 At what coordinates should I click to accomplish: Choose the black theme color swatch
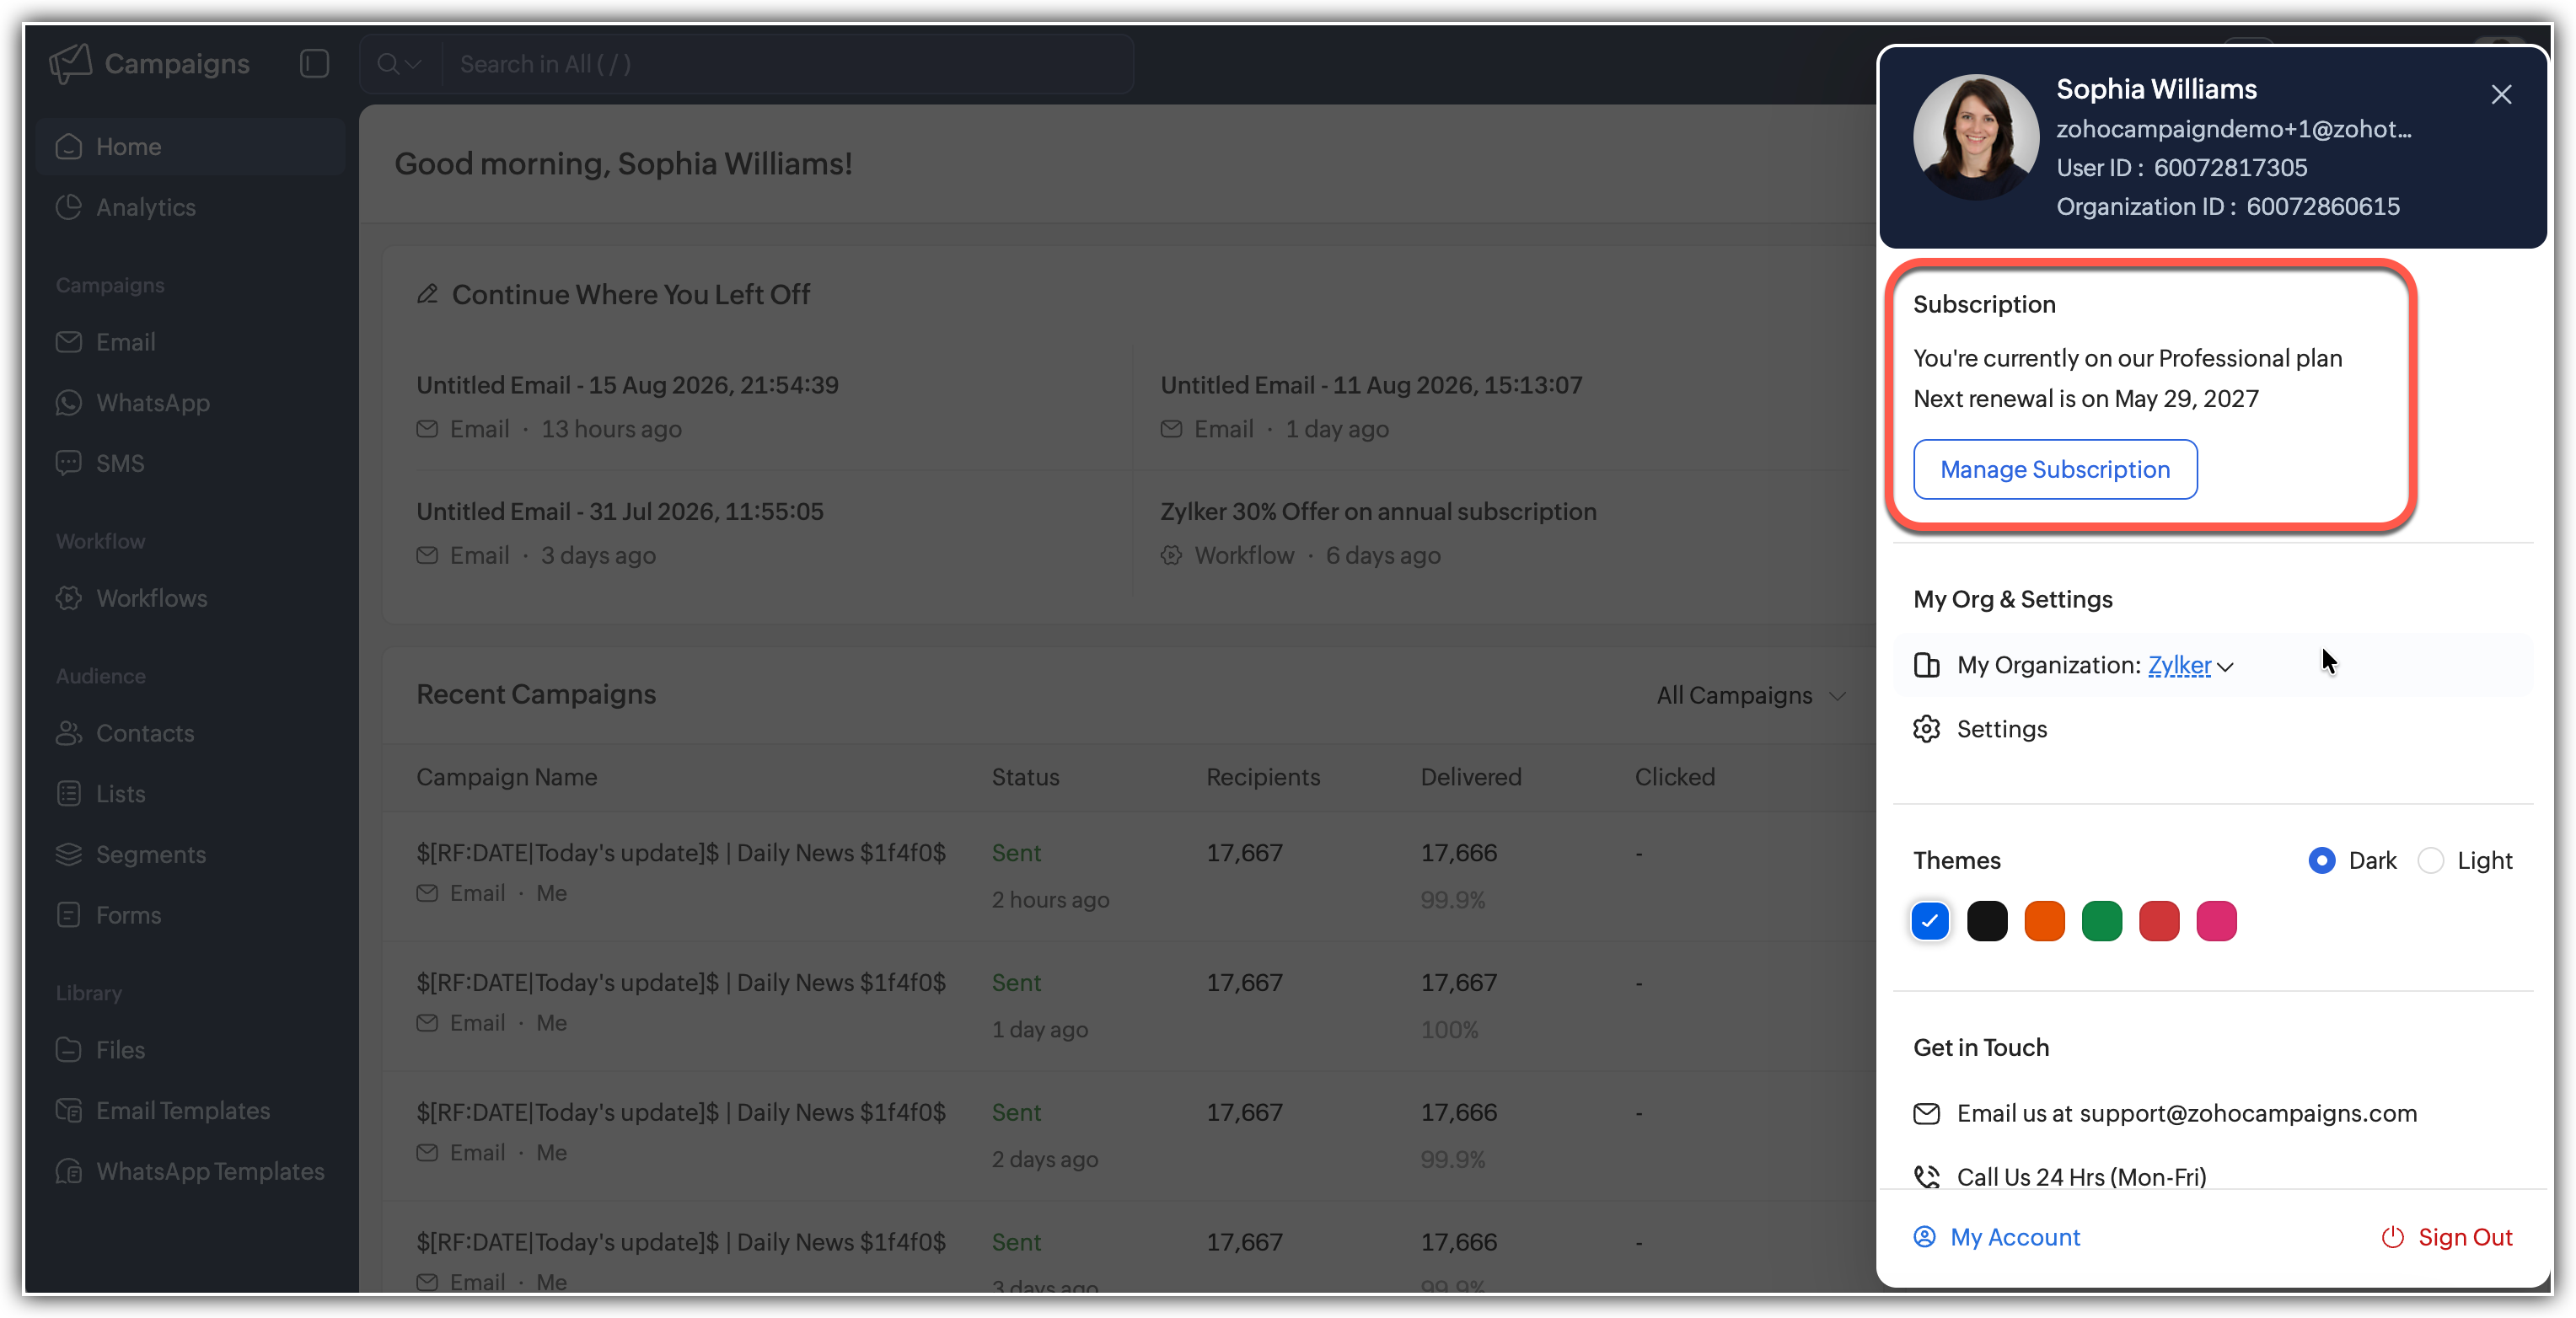[1987, 921]
